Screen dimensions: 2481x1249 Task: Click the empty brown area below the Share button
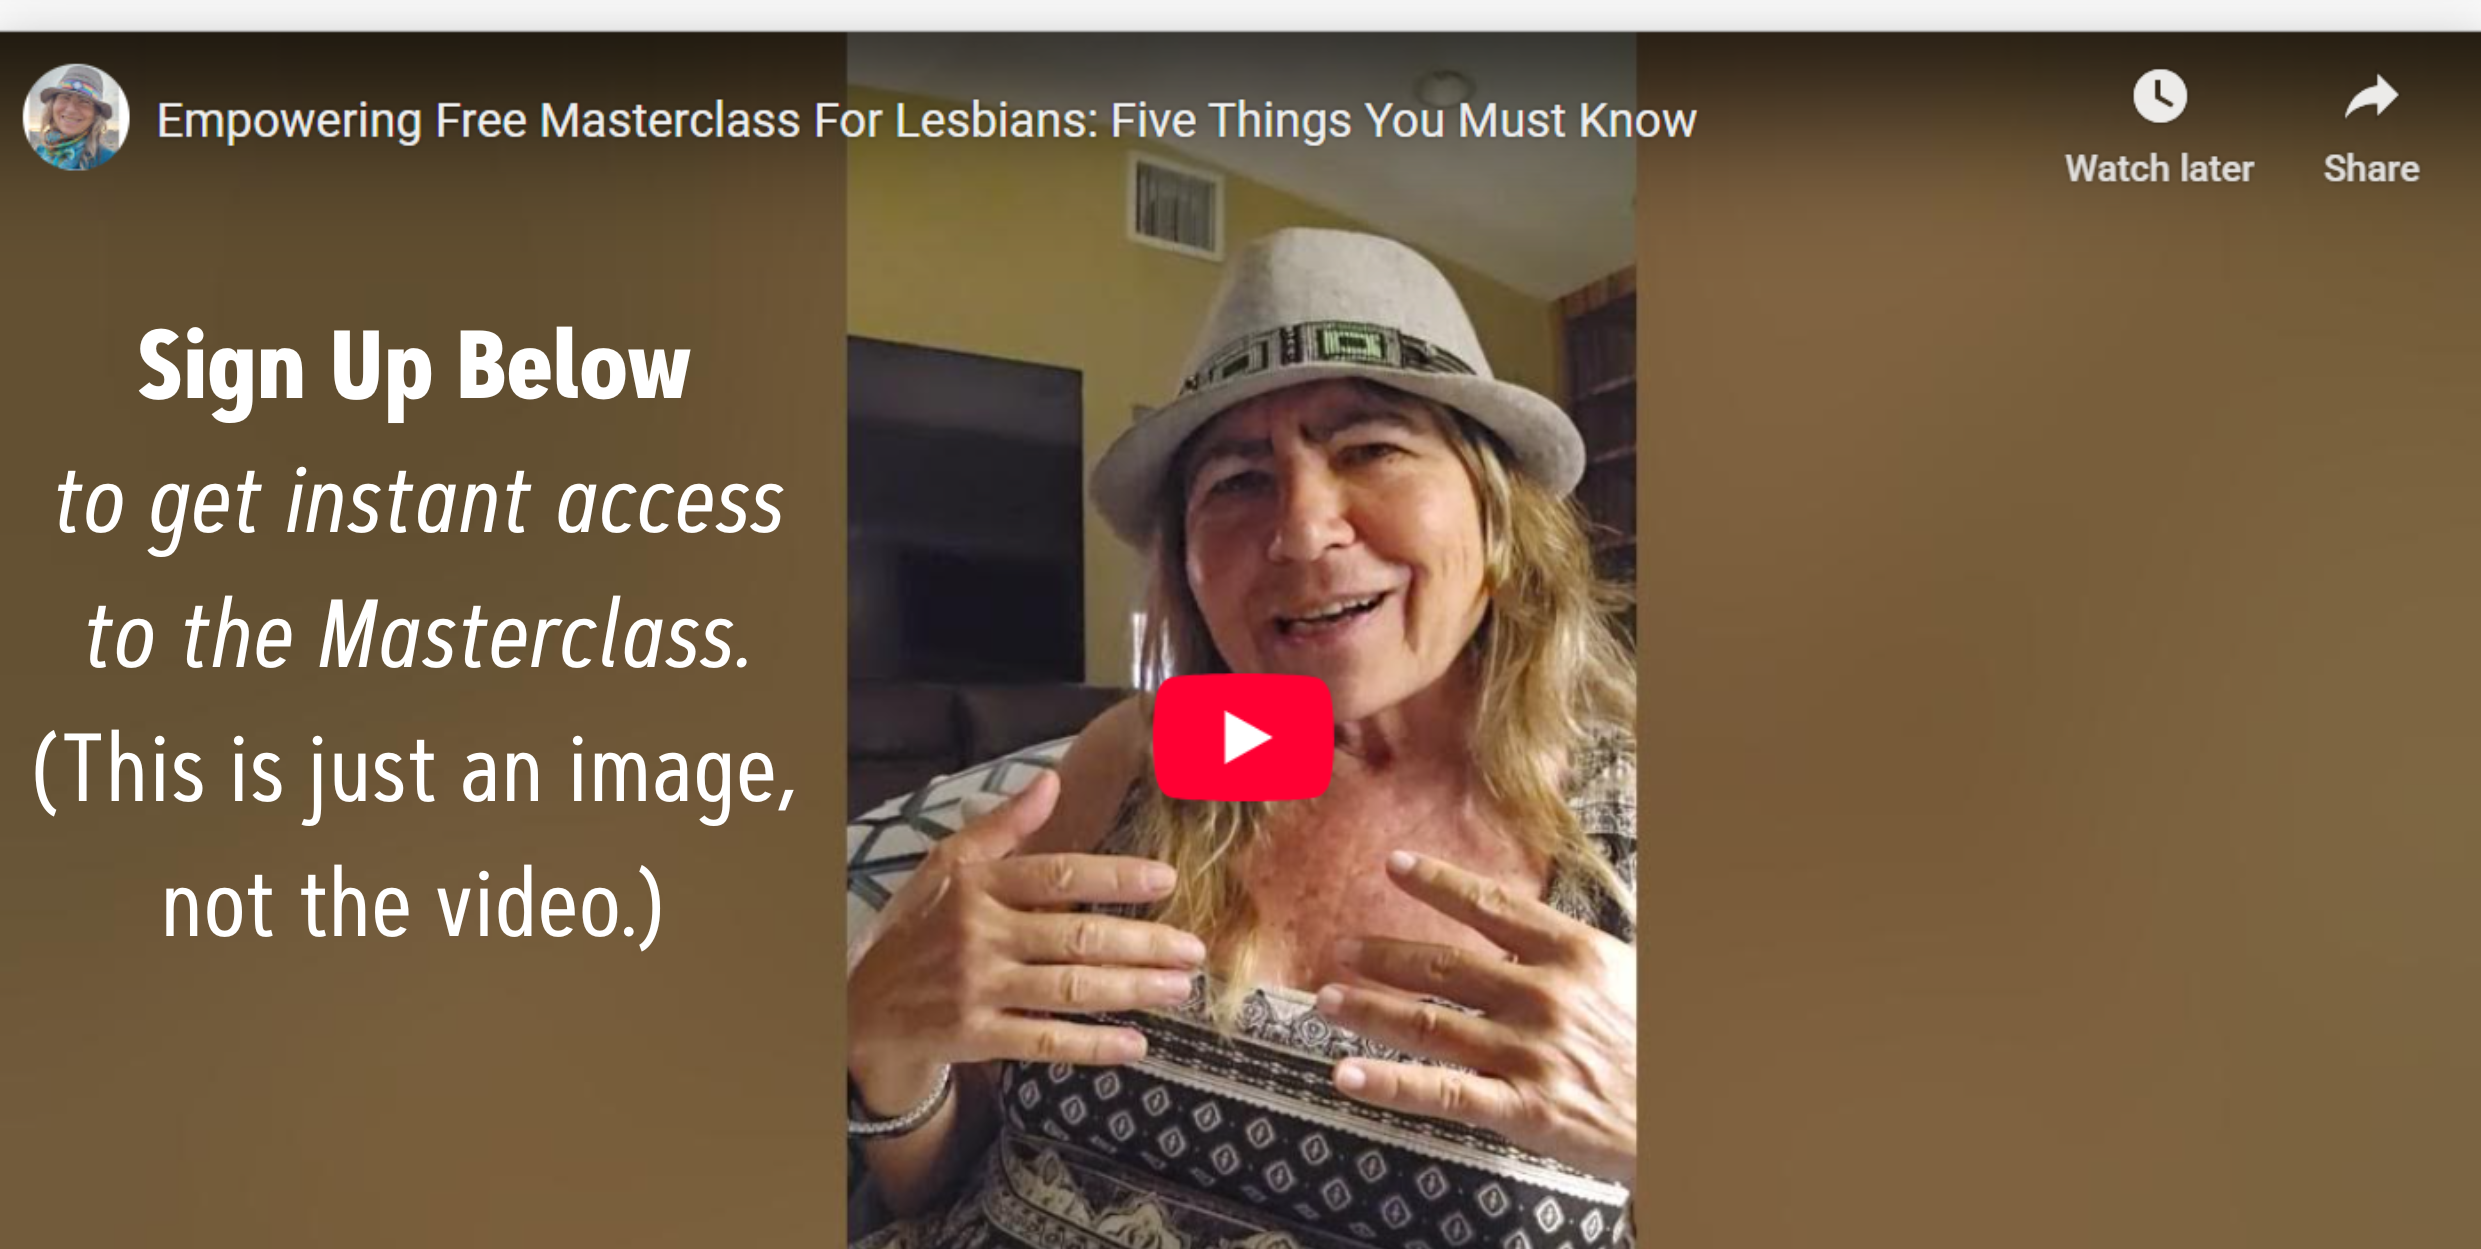[x=2060, y=700]
